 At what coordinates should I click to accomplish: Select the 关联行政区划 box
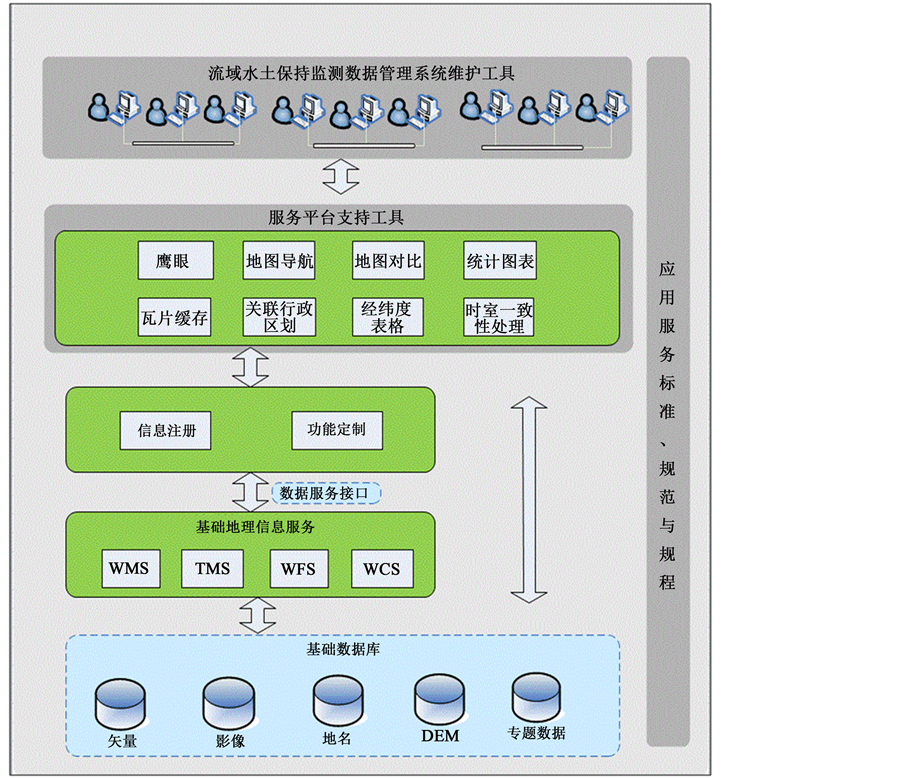280,317
